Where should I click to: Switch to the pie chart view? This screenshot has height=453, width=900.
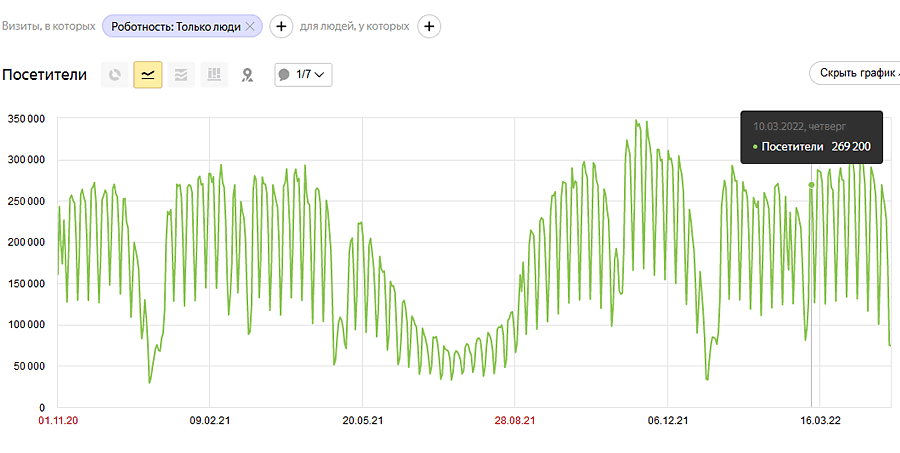click(x=115, y=74)
